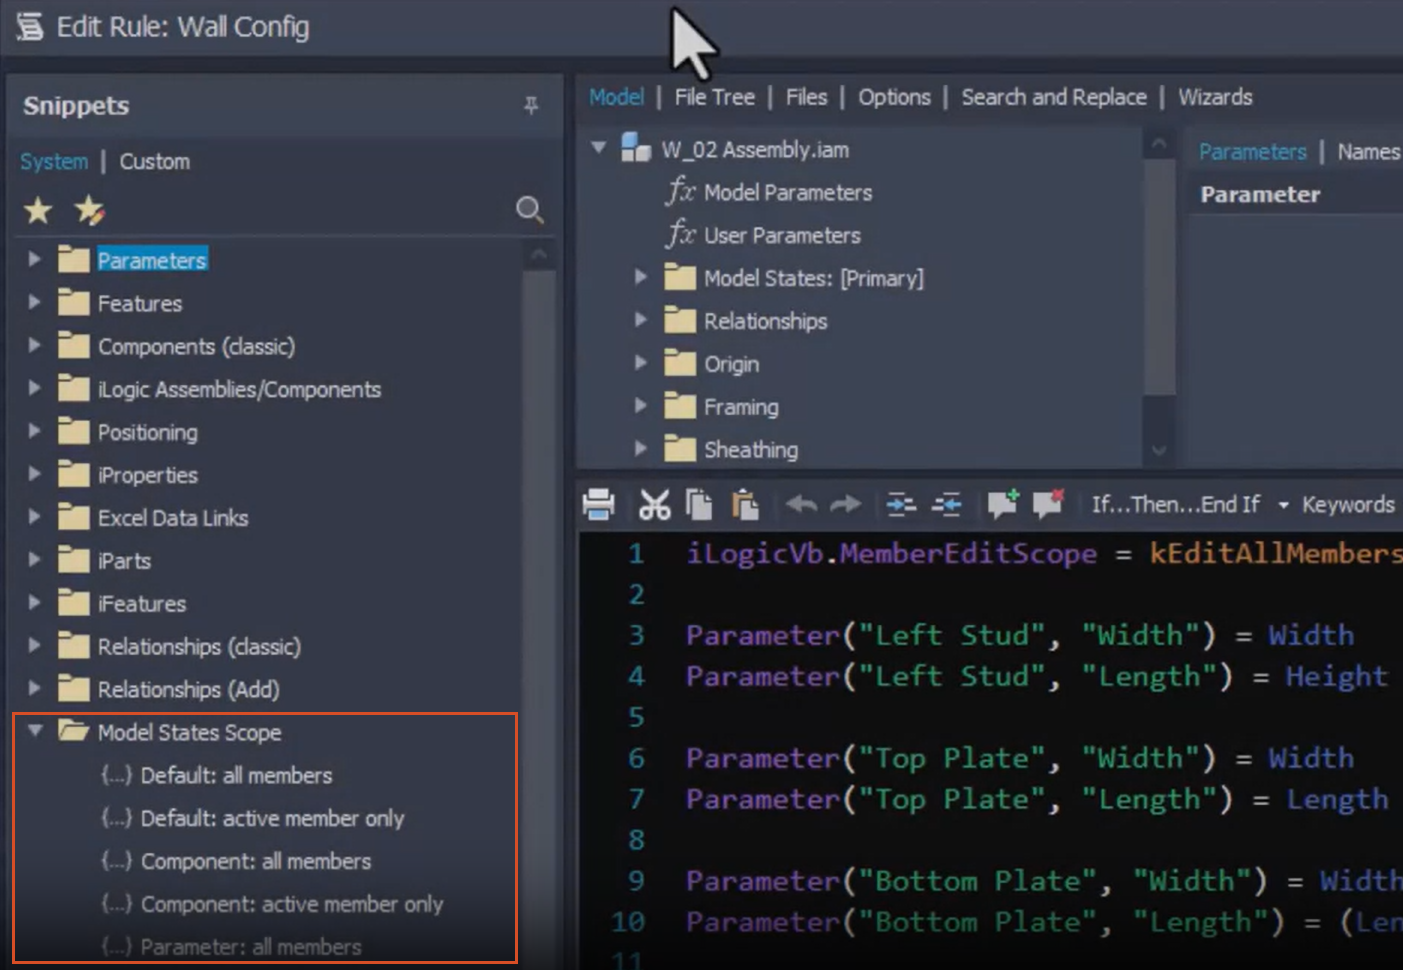Click the fx icon beside User Parameters
The width and height of the screenshot is (1403, 970).
(x=680, y=233)
